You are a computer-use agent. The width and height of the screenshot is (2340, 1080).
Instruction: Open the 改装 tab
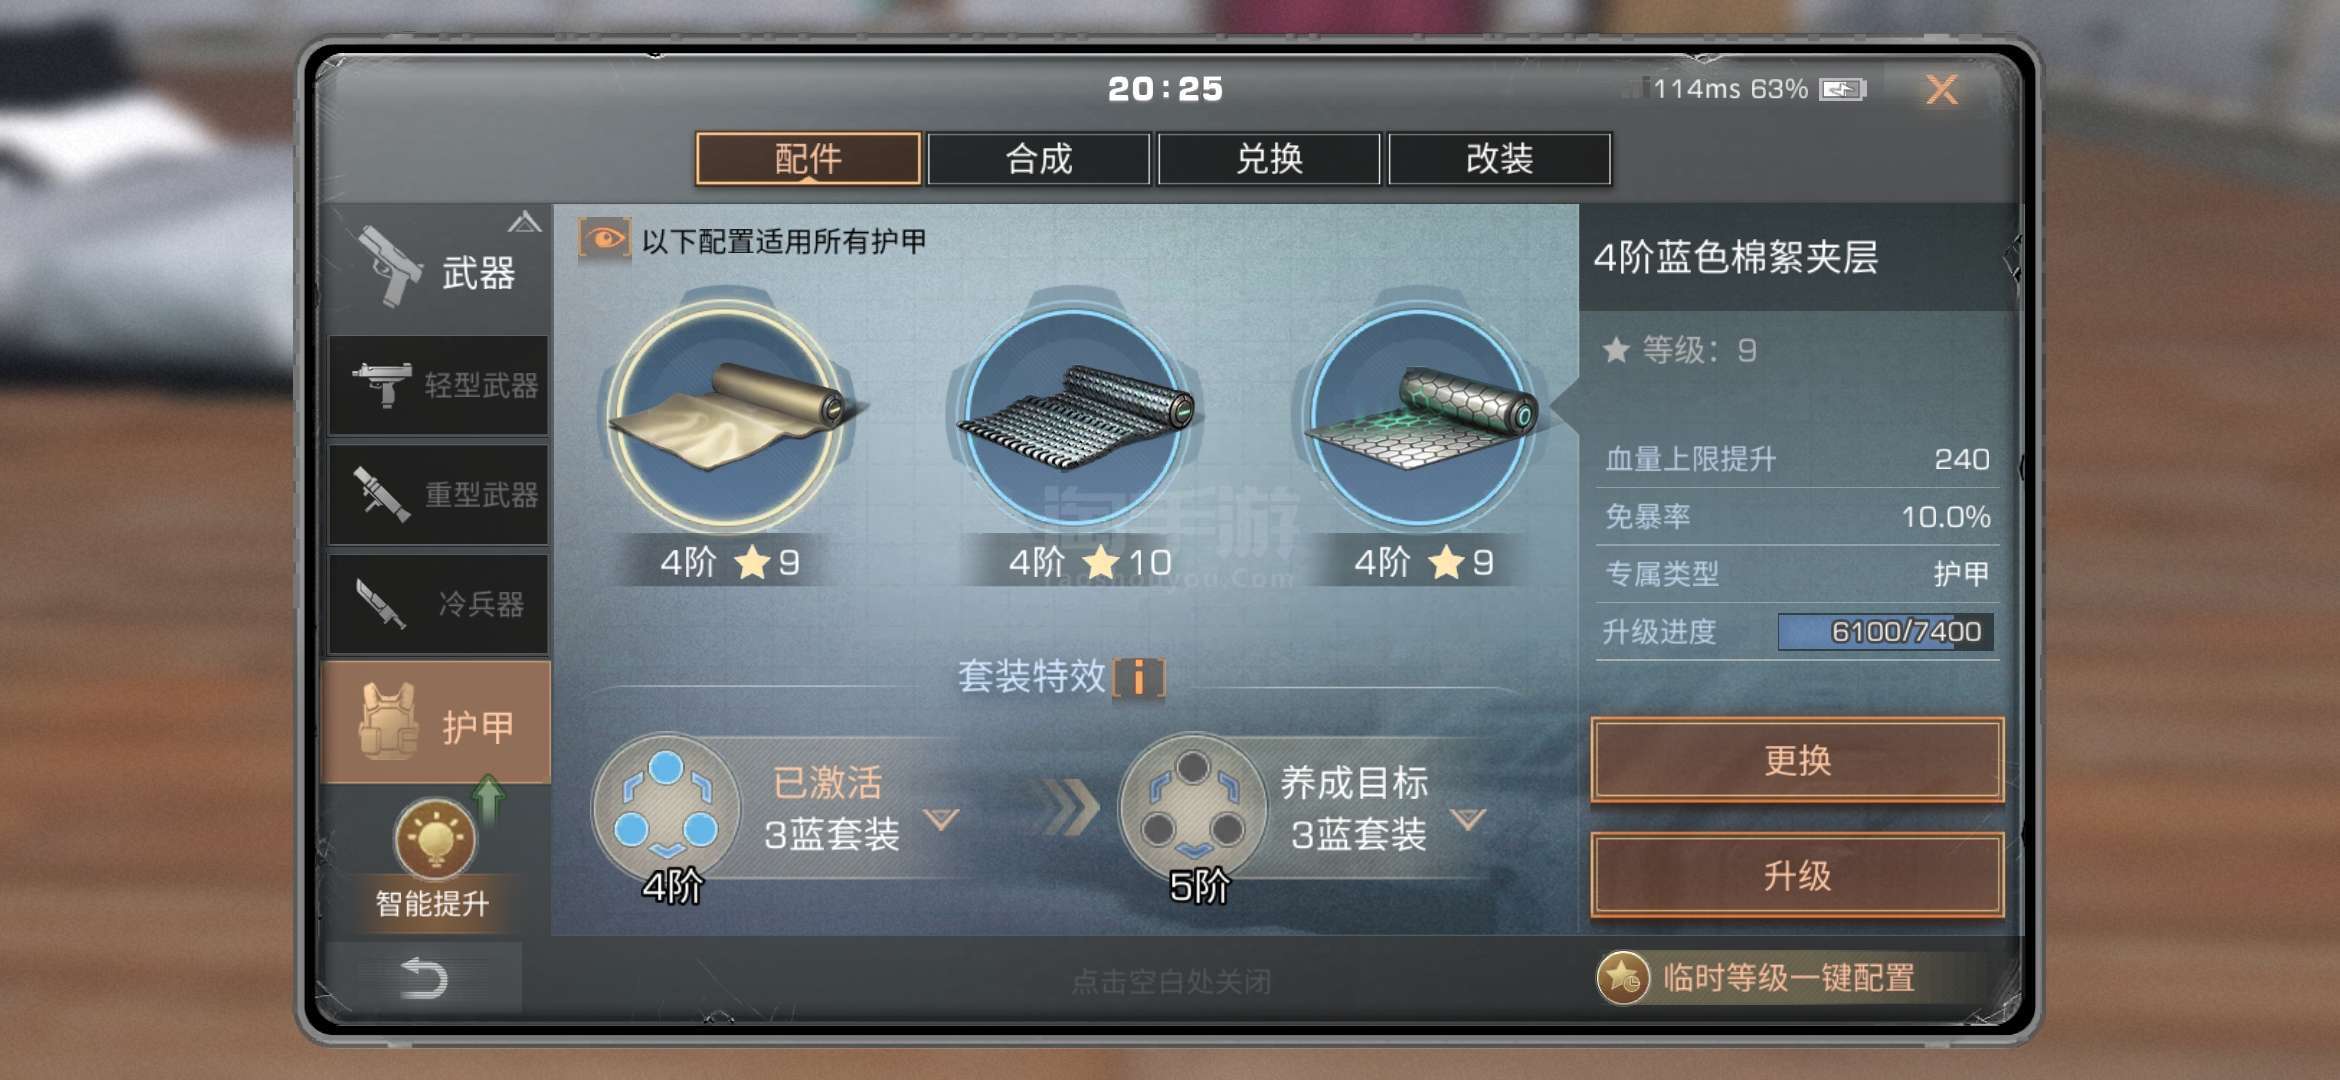click(x=1499, y=159)
